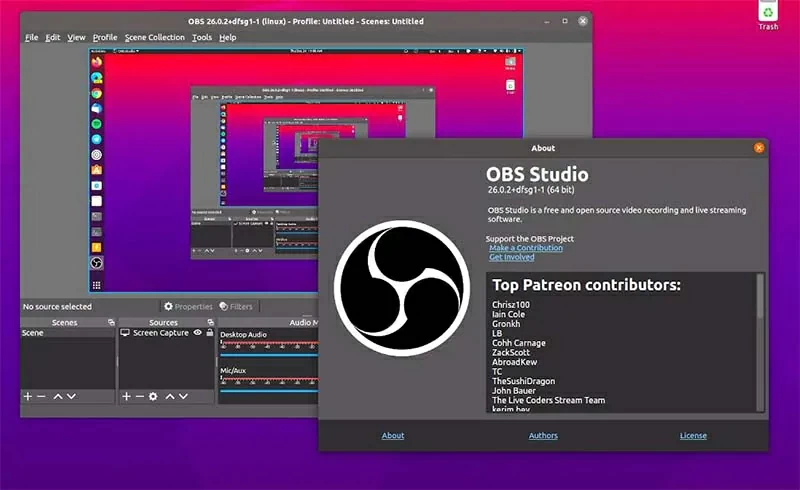Click the Filters button above the panels
800x490 pixels.
pos(236,306)
